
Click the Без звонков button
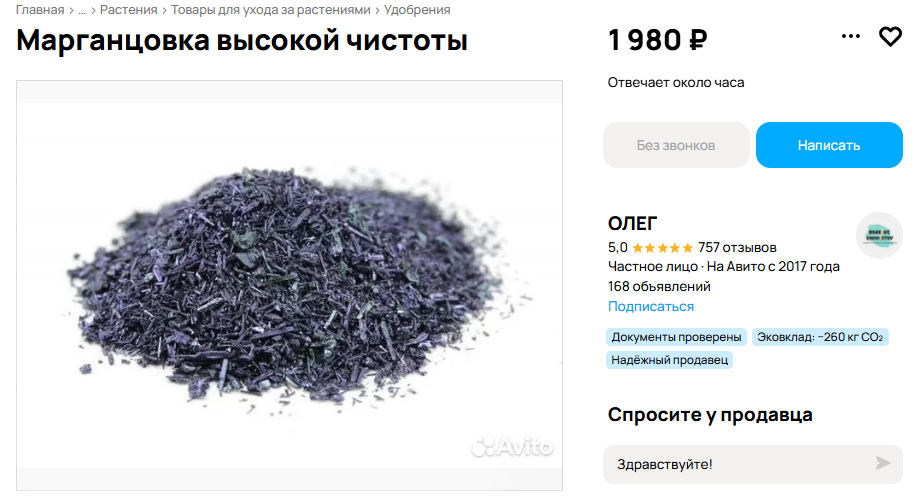click(x=676, y=145)
